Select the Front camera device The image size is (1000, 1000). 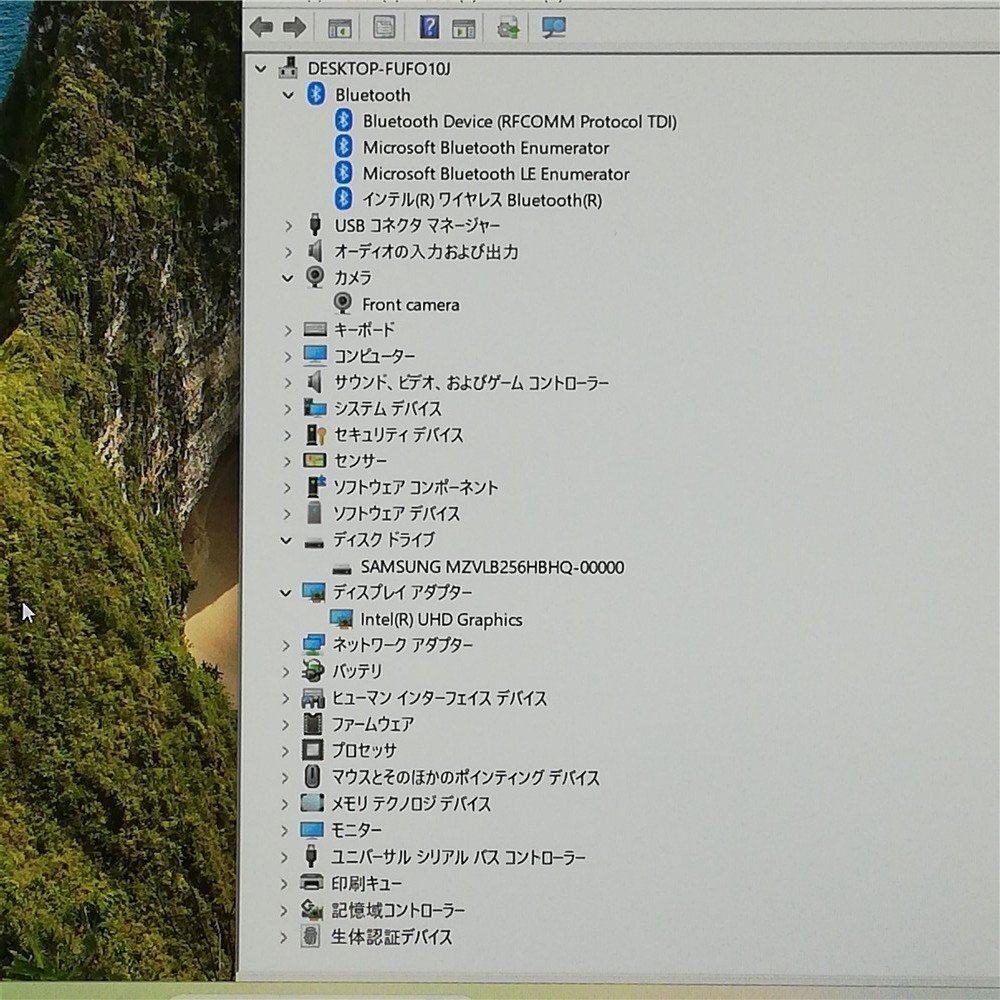[x=411, y=305]
